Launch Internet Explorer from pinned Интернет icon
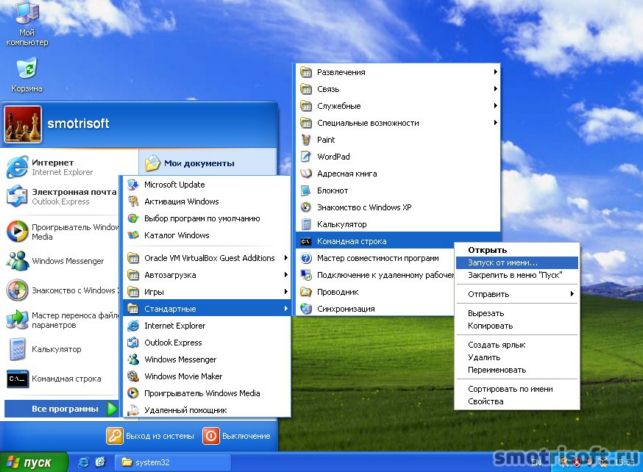 click(x=17, y=167)
